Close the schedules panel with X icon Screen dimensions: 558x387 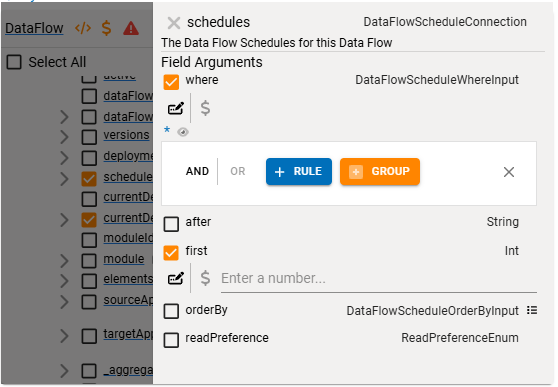click(x=174, y=23)
